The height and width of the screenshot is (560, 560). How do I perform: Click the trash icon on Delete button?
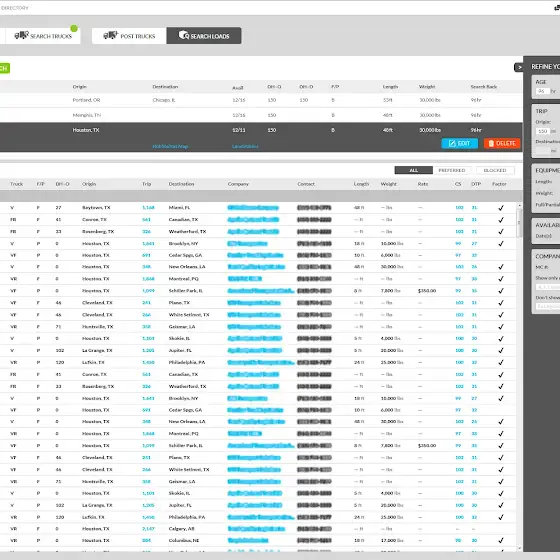tap(491, 144)
